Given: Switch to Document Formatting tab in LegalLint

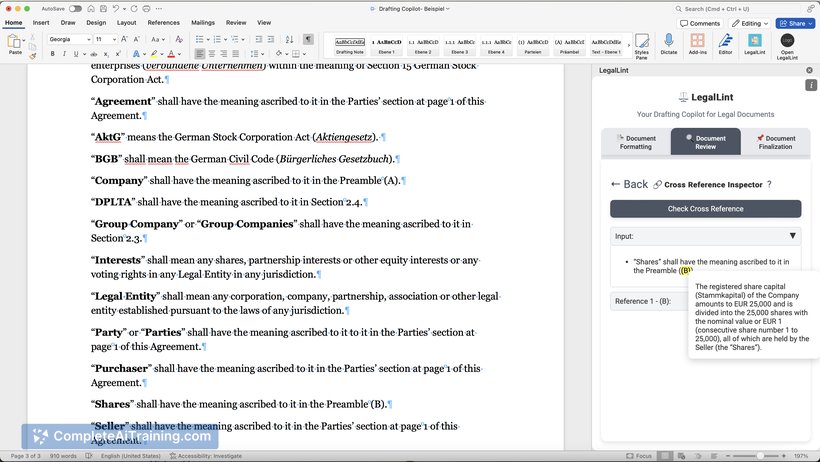Looking at the screenshot, I should pos(636,142).
